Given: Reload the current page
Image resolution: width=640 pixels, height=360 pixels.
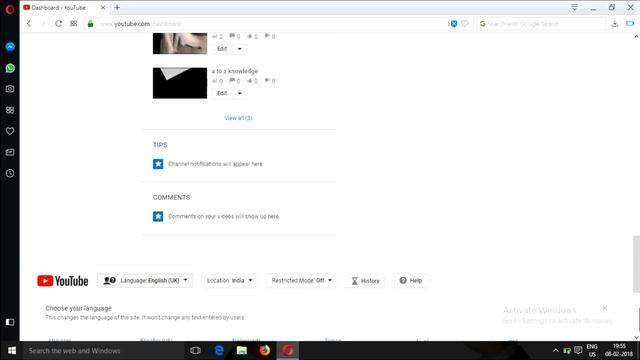Looking at the screenshot, I should pyautogui.click(x=58, y=24).
